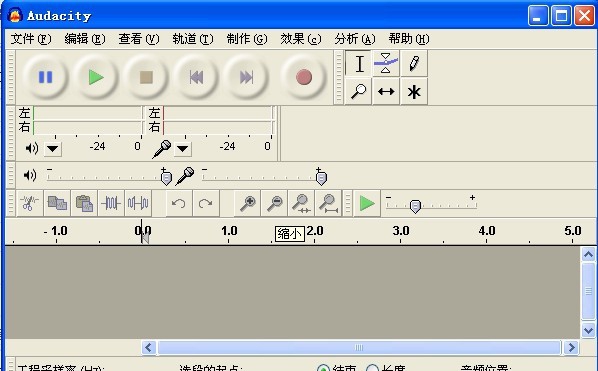This screenshot has width=598, height=371.
Task: Click the Copy icon in edit toolbar
Action: pos(57,203)
